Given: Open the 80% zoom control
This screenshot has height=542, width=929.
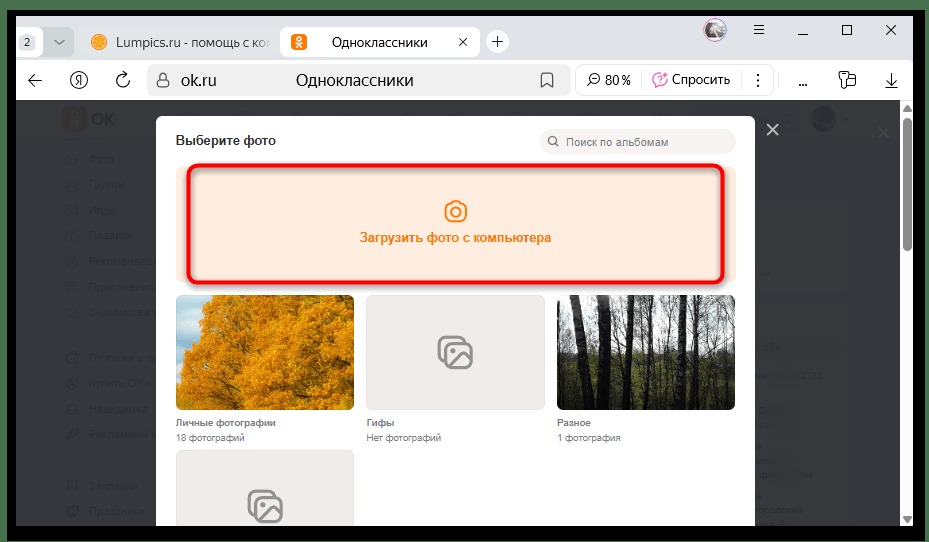Looking at the screenshot, I should 609,80.
